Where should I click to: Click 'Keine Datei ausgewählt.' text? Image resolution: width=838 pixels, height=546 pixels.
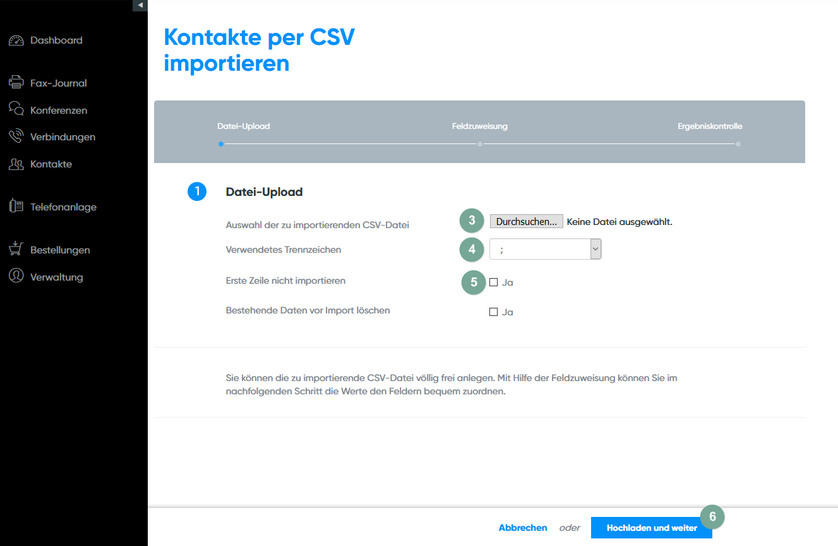coord(619,222)
